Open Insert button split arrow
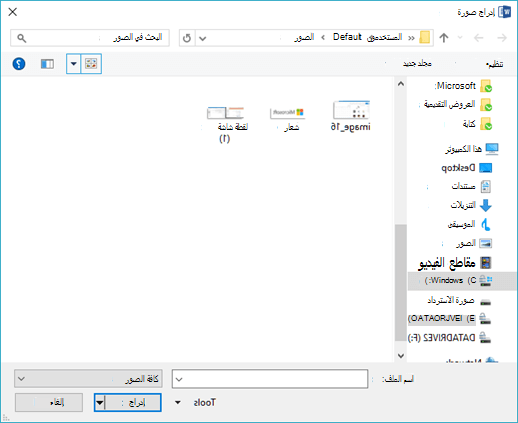 tap(100, 403)
